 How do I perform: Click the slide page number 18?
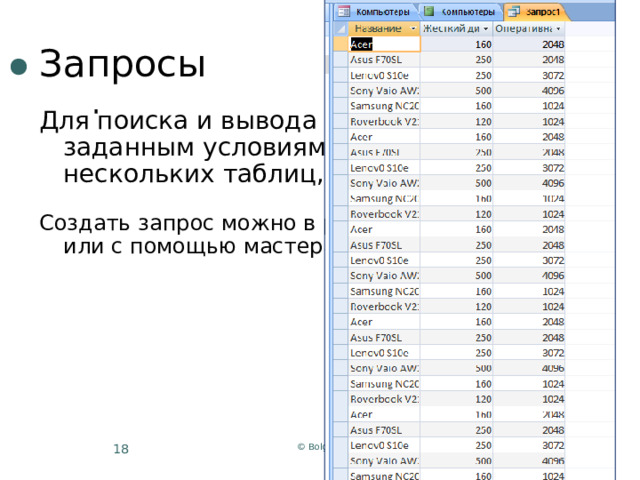(121, 449)
